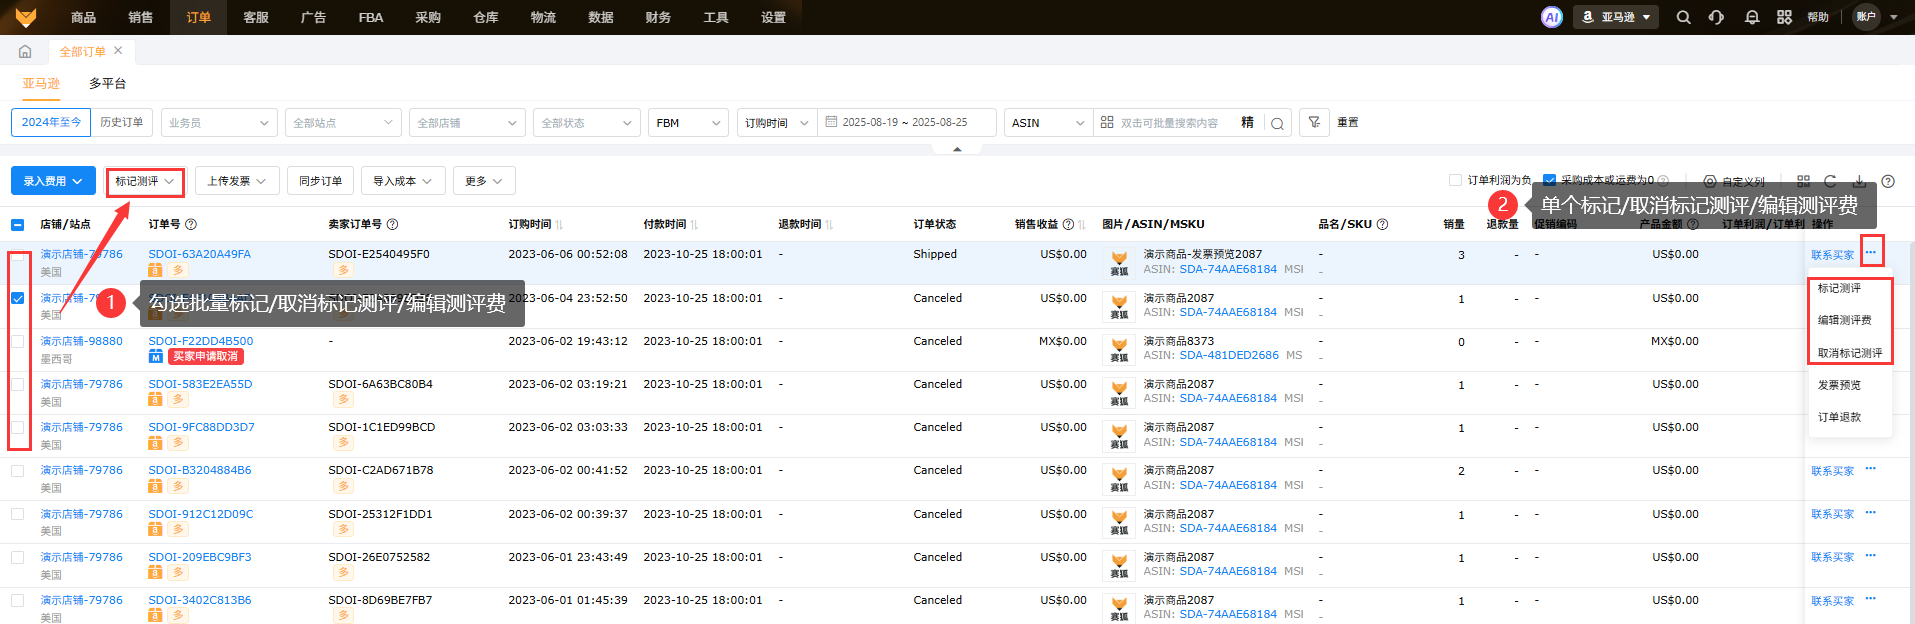This screenshot has height=624, width=1915.
Task: Open the notification bell icon
Action: [1751, 17]
